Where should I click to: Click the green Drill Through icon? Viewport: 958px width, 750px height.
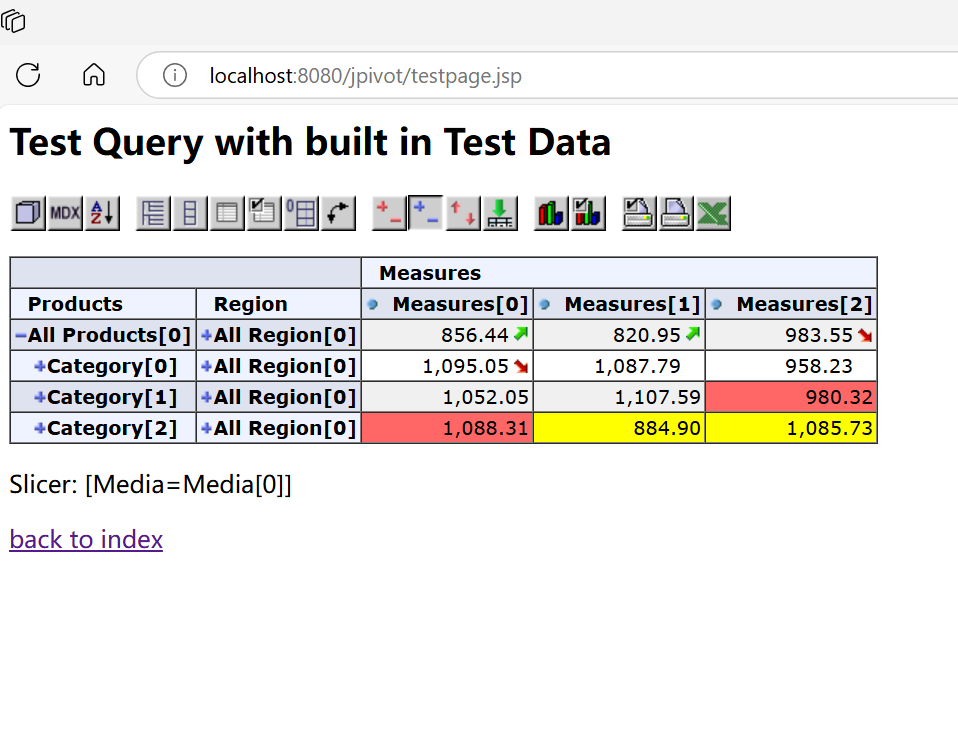(x=500, y=213)
